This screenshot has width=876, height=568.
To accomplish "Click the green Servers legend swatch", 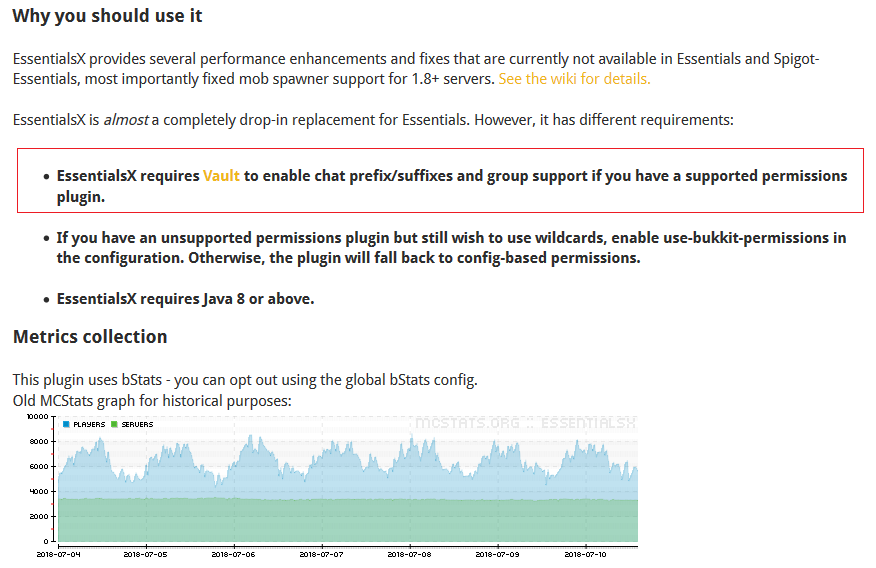I will tap(115, 425).
